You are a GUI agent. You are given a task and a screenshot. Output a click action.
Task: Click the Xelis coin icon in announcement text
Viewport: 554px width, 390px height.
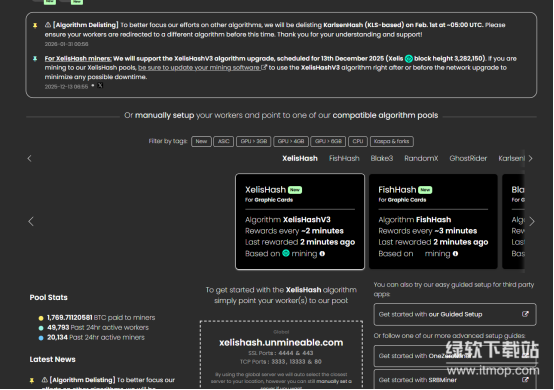[409, 59]
